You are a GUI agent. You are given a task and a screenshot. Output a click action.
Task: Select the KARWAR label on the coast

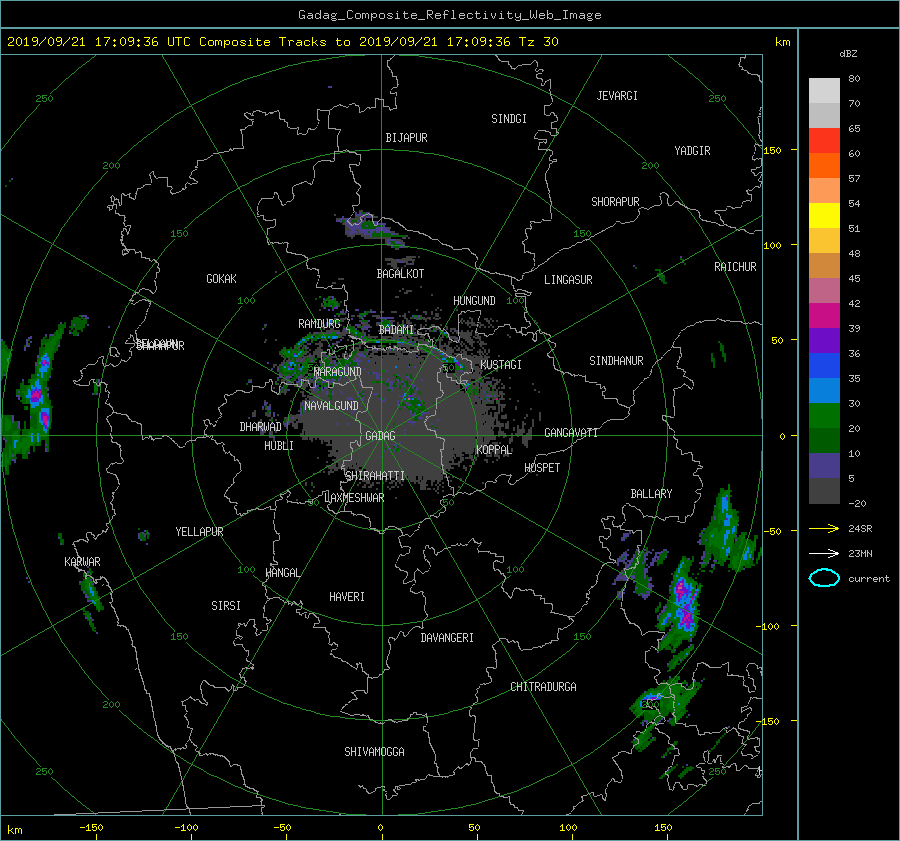[82, 561]
